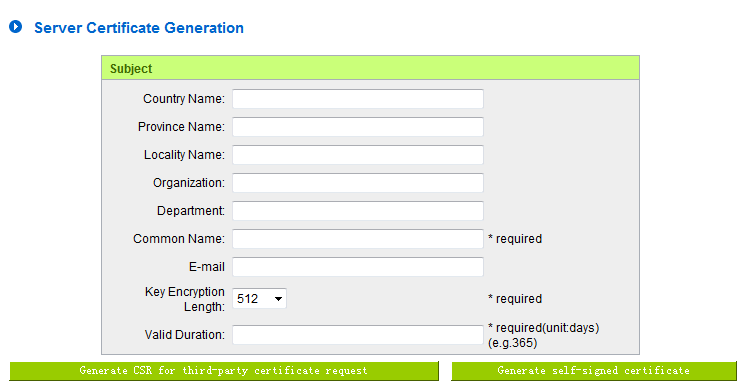Click the blue arrow icon beside Server Certificate Generation

click(16, 27)
